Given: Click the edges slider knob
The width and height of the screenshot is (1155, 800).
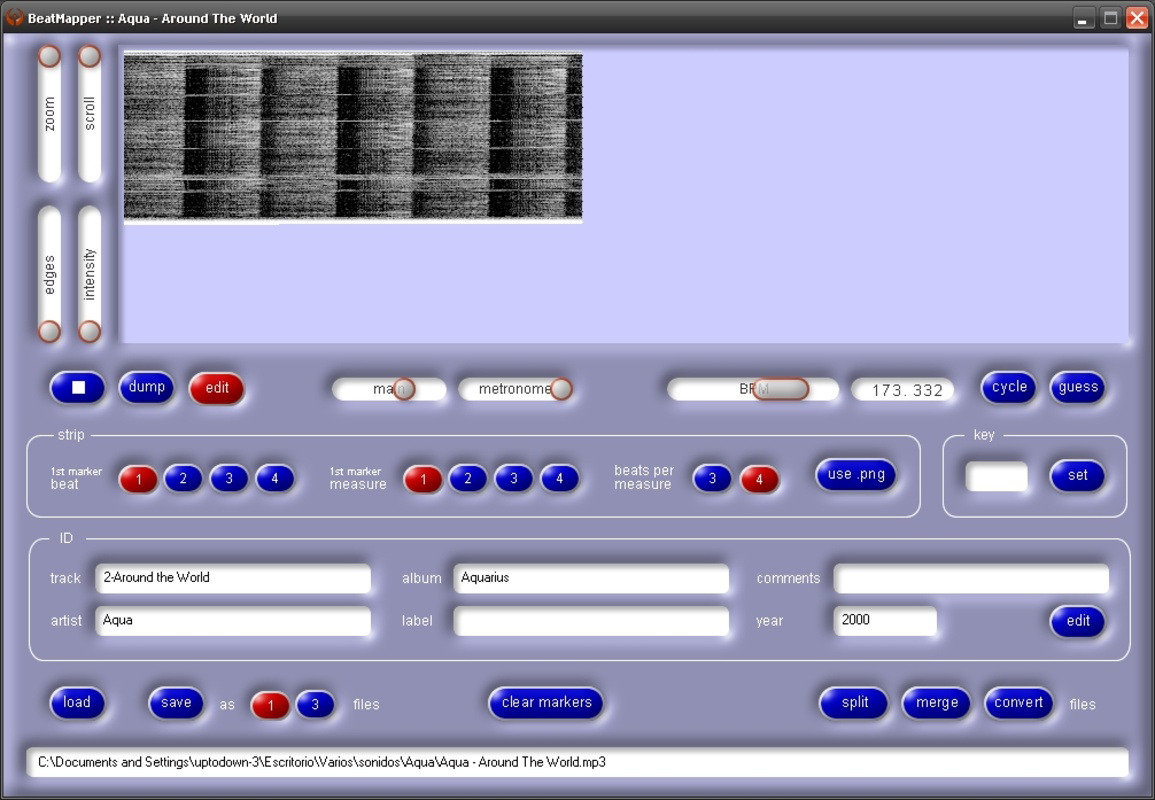Looking at the screenshot, I should (49, 331).
